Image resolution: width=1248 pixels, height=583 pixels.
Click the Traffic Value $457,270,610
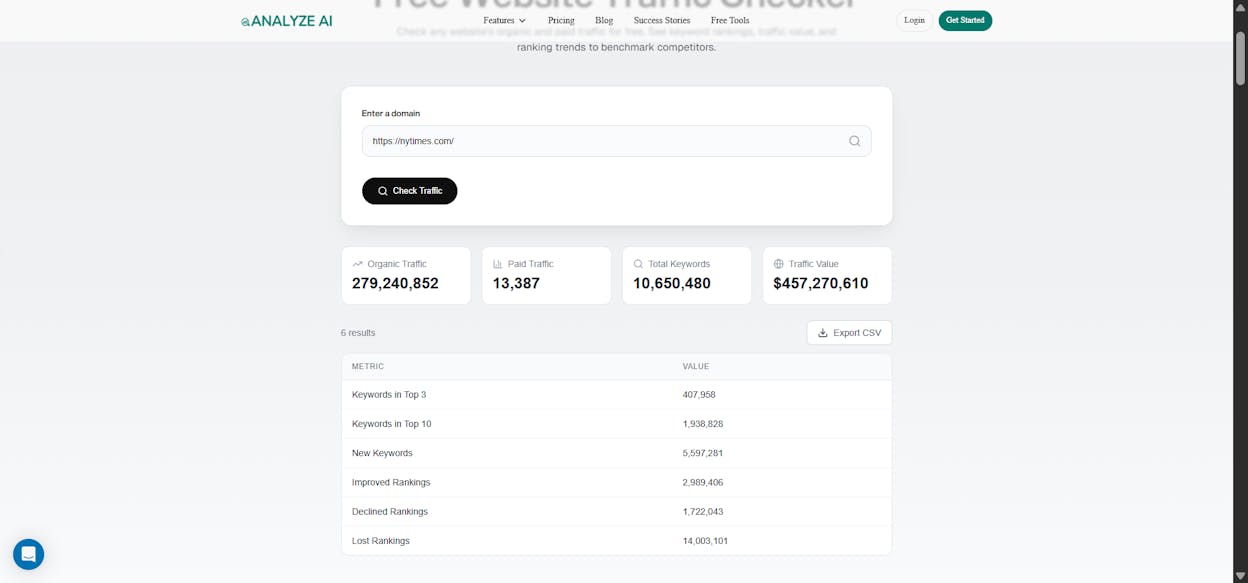pyautogui.click(x=821, y=283)
